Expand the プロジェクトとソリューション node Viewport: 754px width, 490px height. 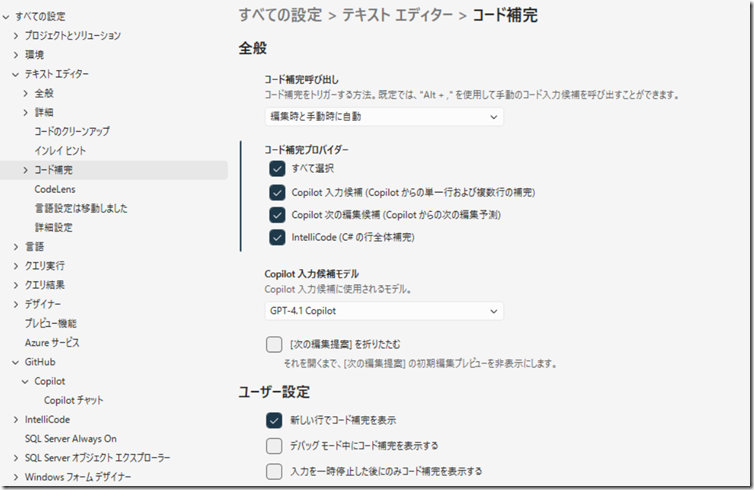tap(16, 36)
